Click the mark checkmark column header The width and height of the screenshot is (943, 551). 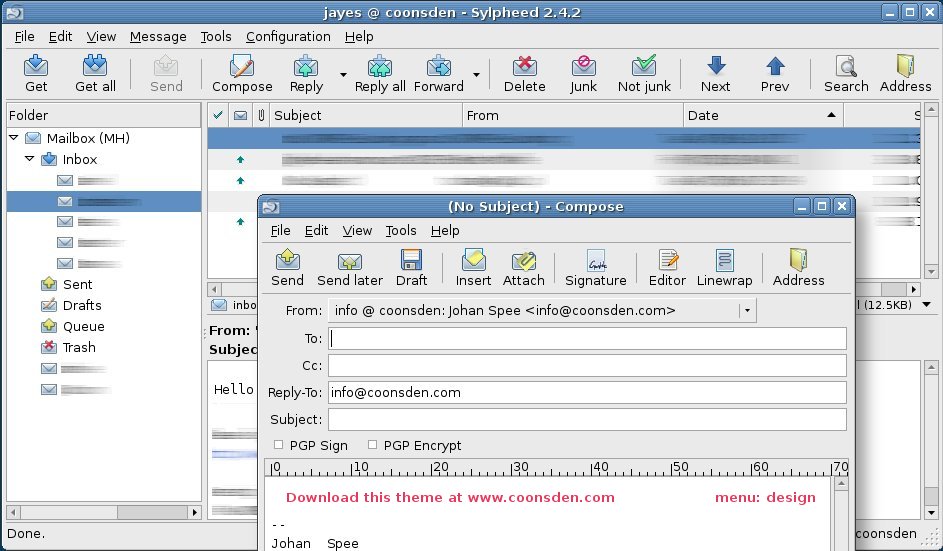click(218, 115)
